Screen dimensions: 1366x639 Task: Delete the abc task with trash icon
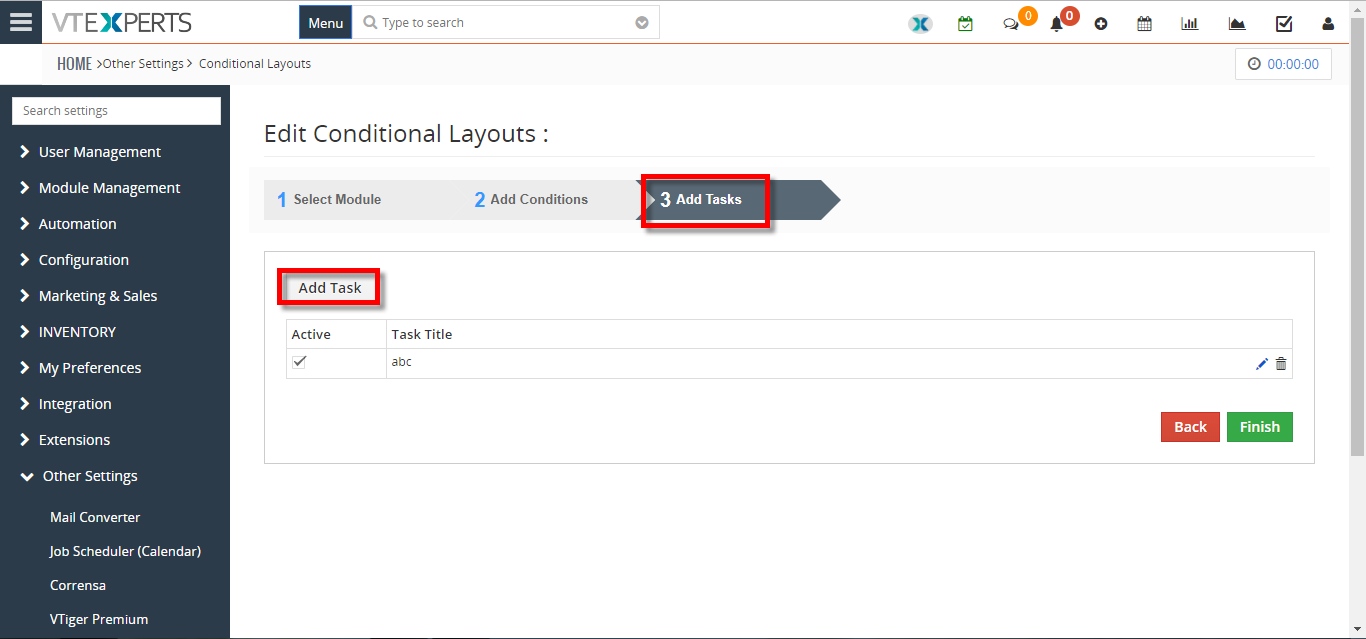tap(1281, 364)
